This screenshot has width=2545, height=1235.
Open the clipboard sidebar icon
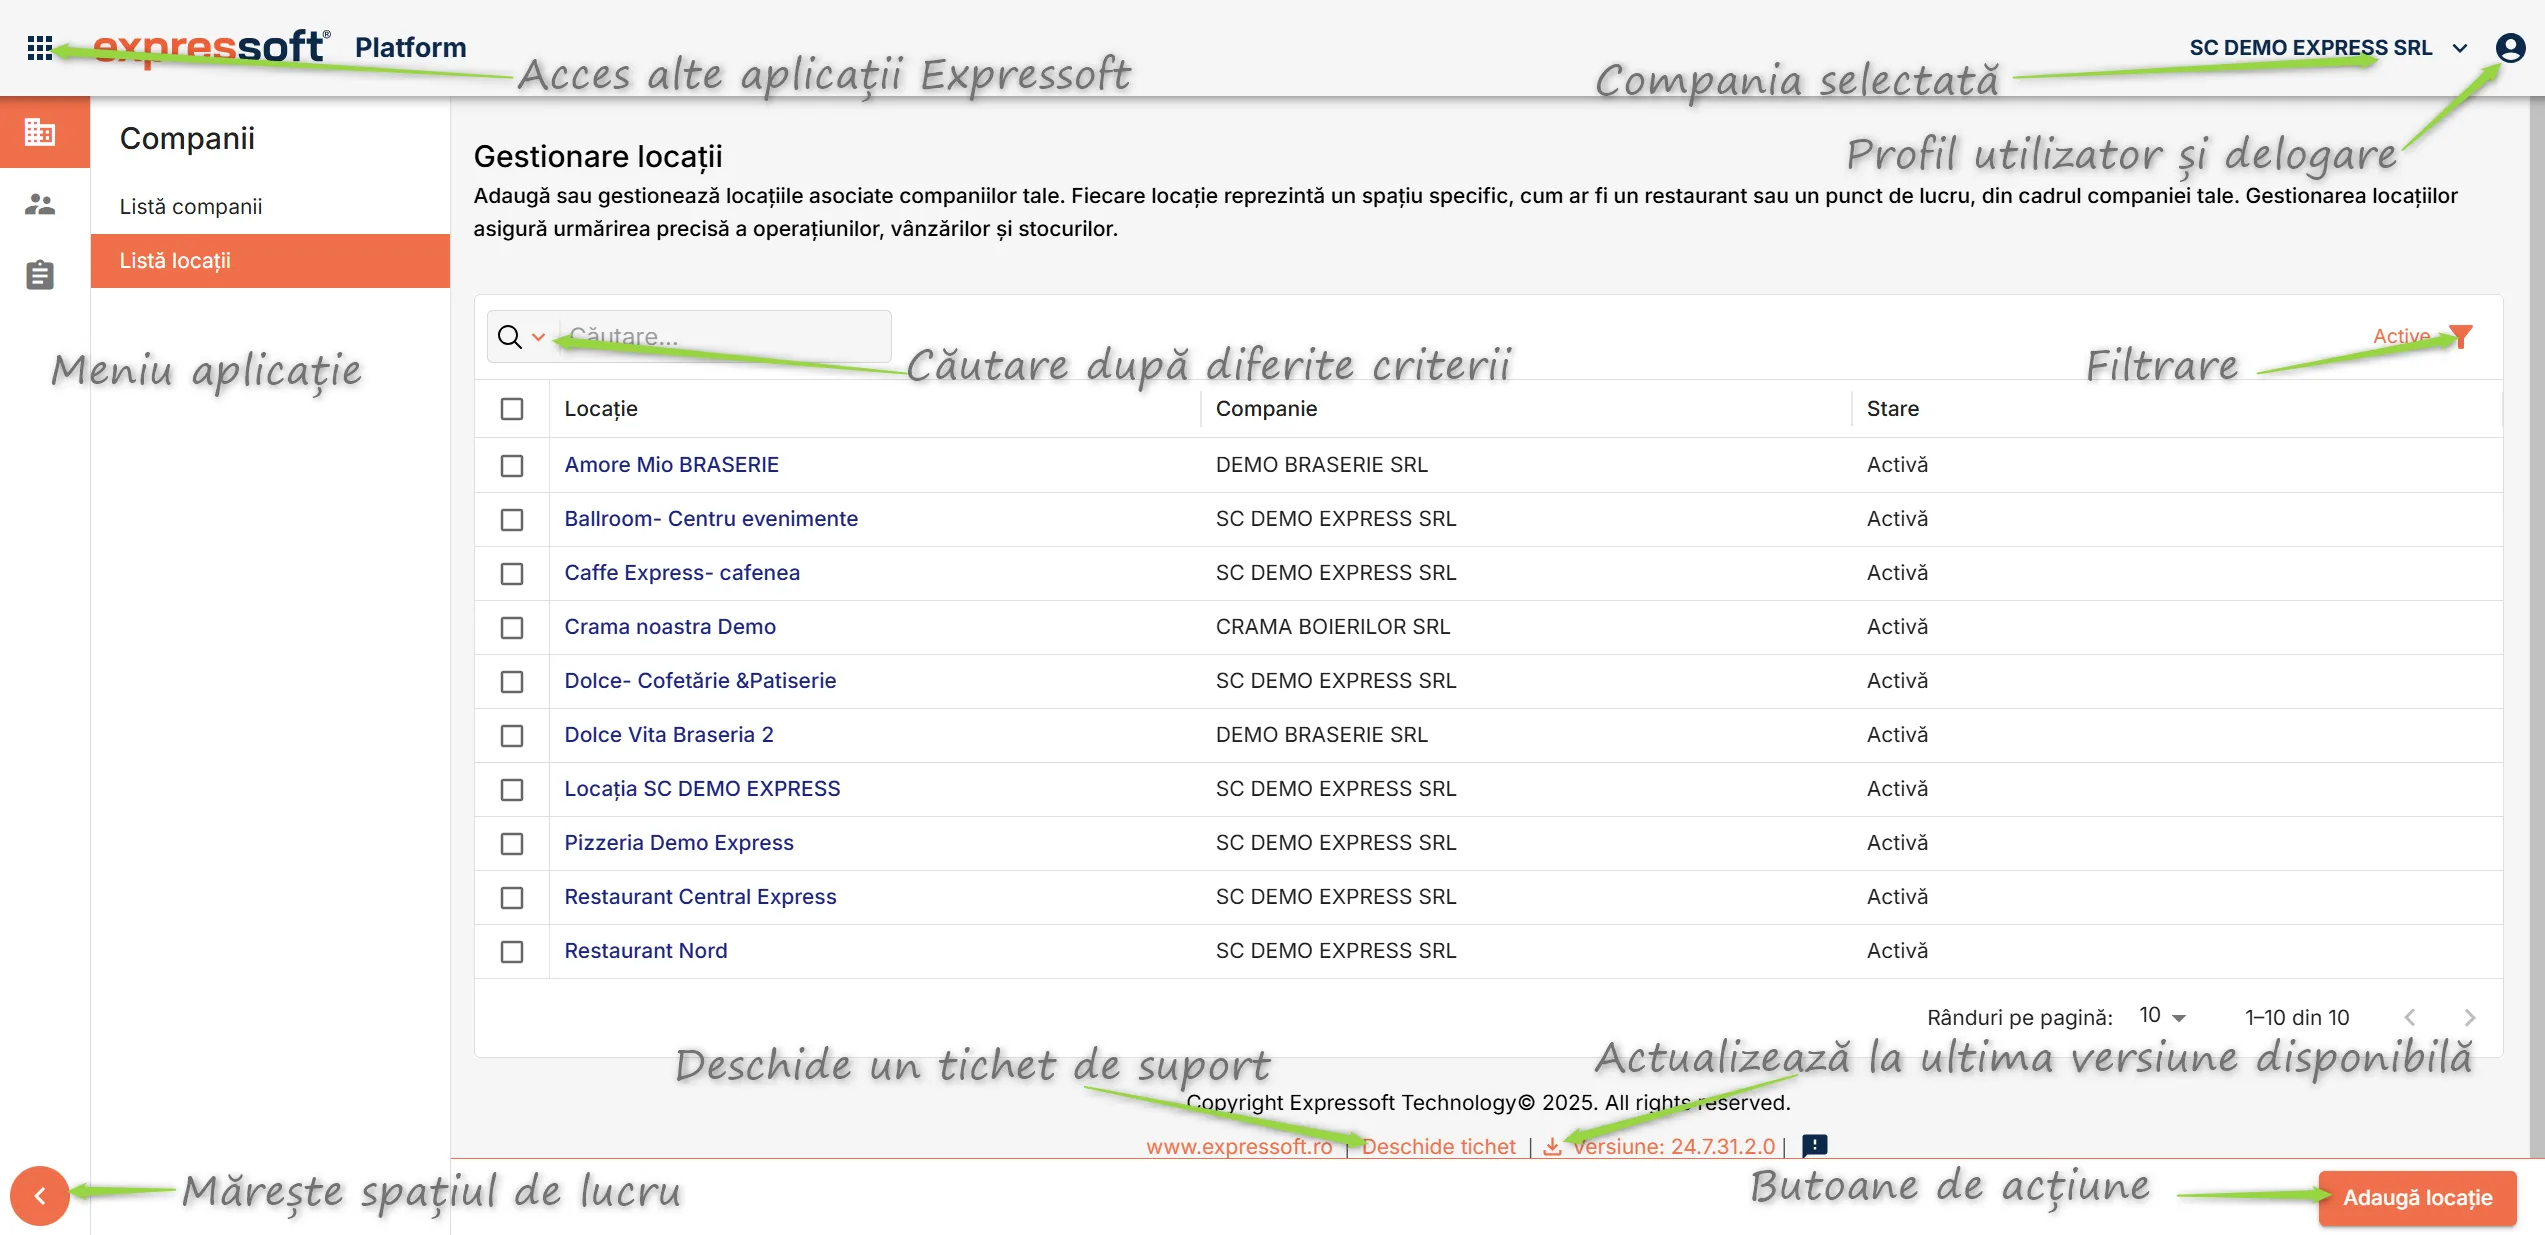click(40, 274)
